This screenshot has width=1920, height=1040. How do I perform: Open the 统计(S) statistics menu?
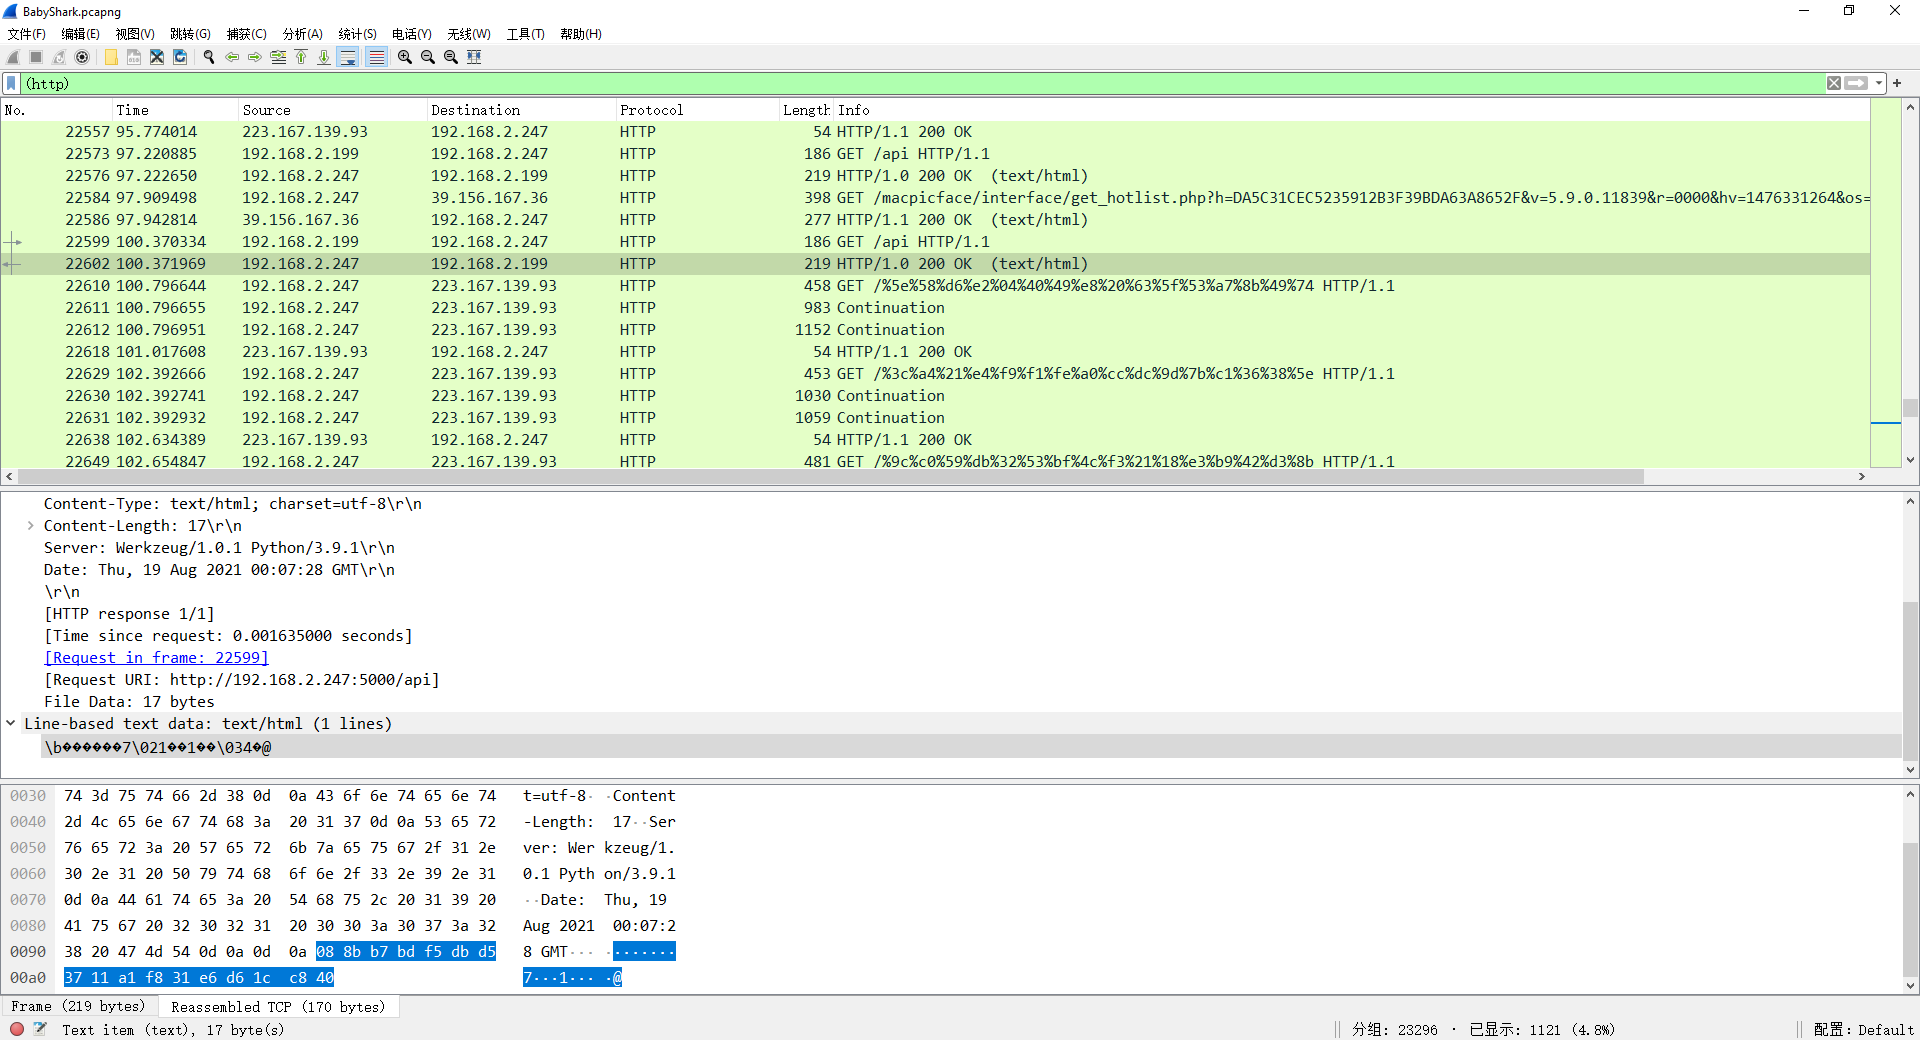click(x=357, y=34)
